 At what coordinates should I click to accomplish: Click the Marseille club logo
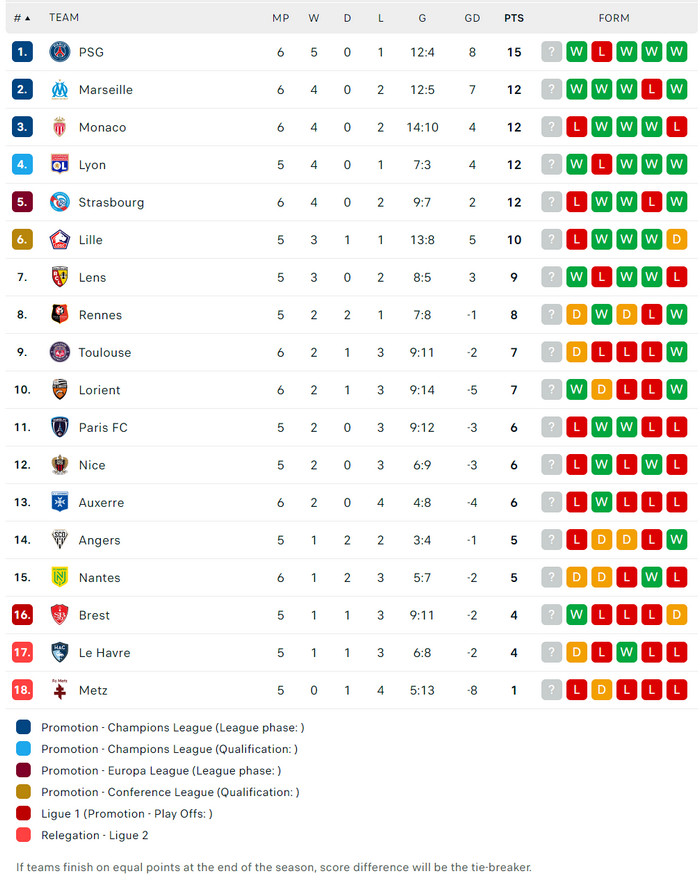pyautogui.click(x=60, y=90)
